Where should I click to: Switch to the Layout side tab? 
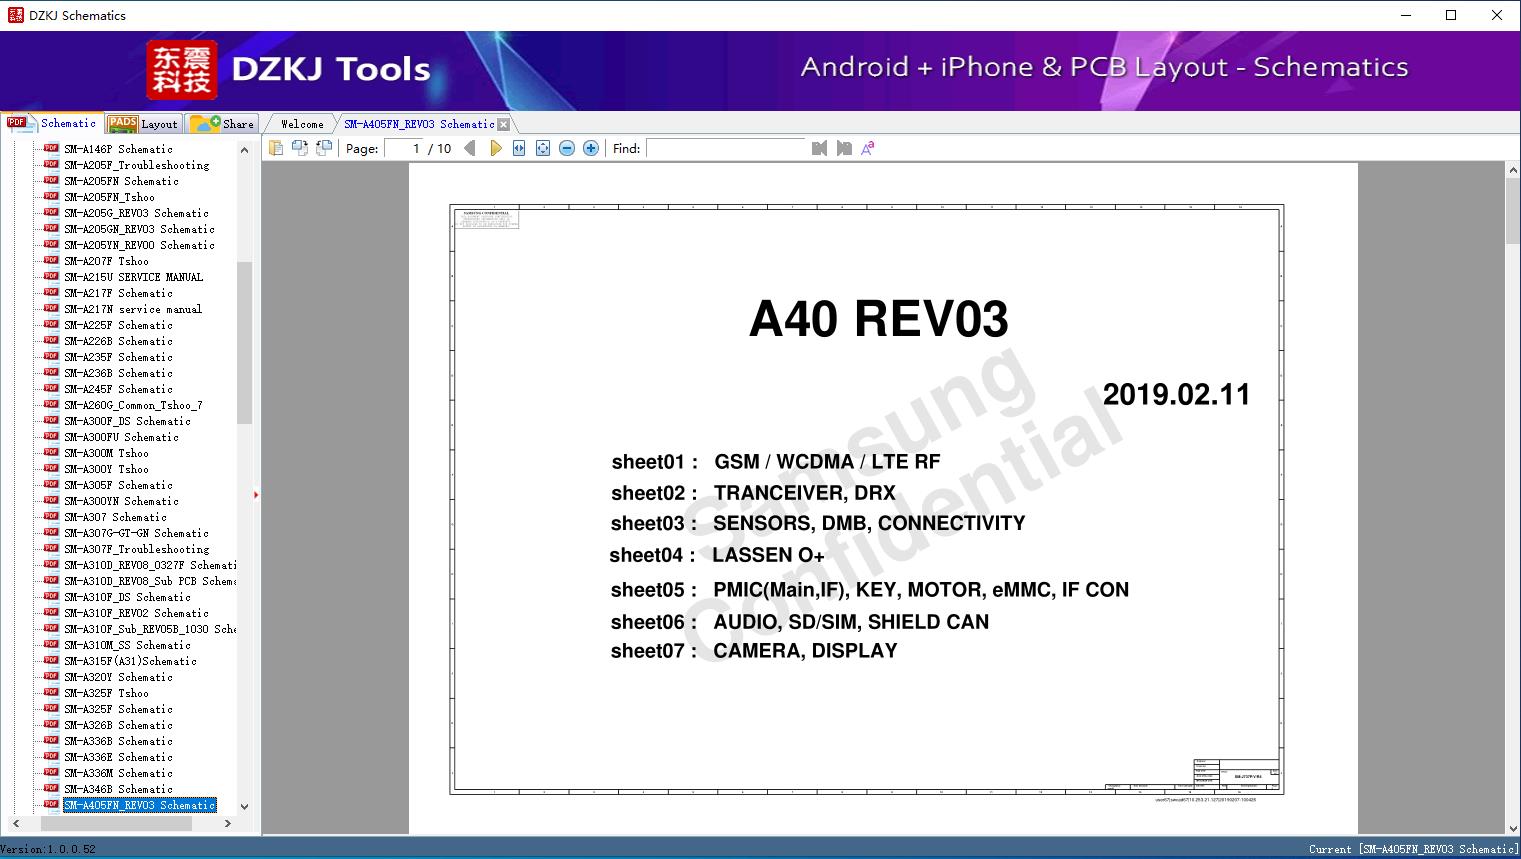tap(143, 124)
